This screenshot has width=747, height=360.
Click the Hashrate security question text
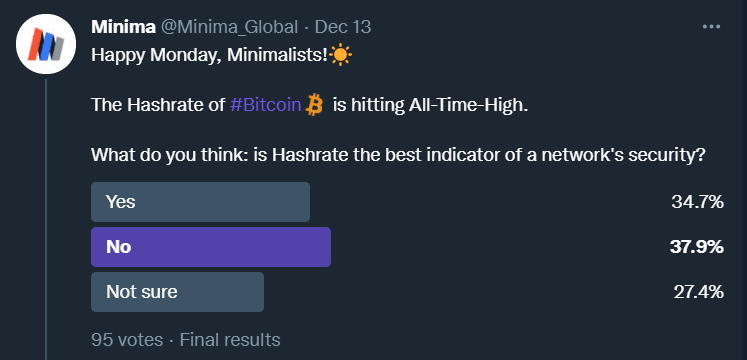(398, 155)
